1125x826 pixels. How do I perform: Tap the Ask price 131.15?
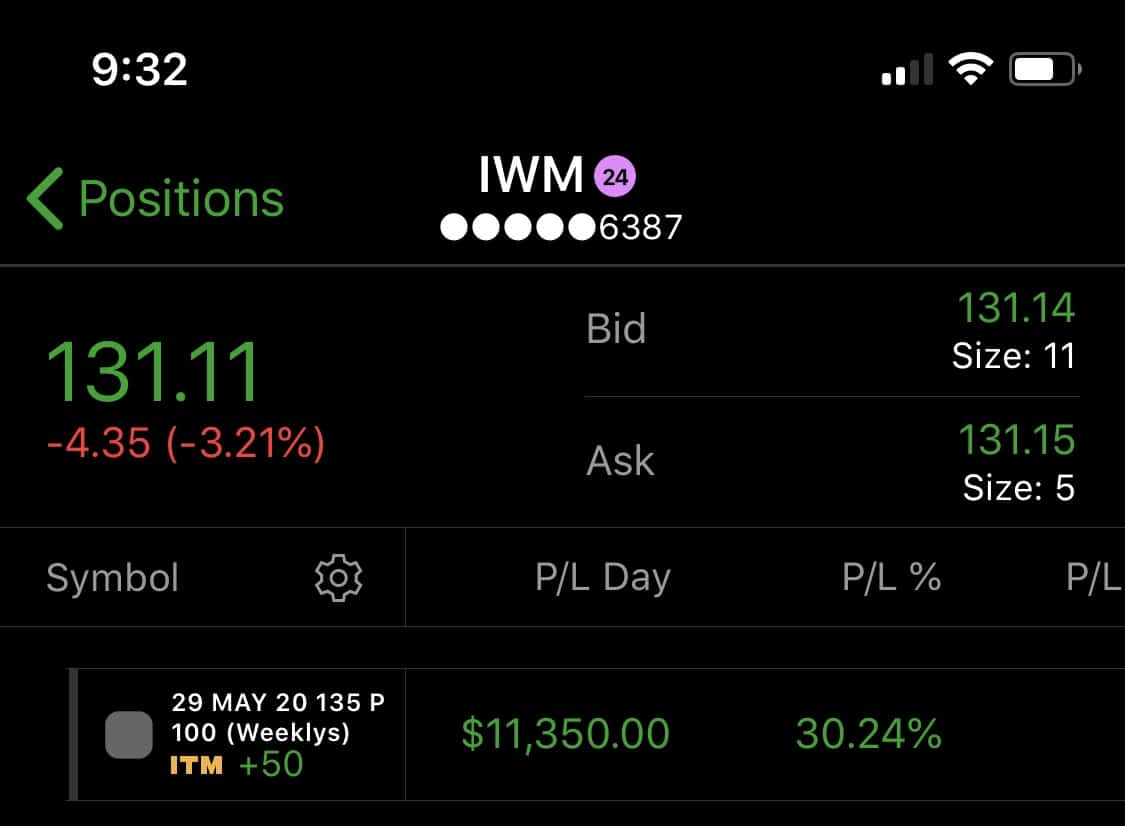click(1017, 439)
